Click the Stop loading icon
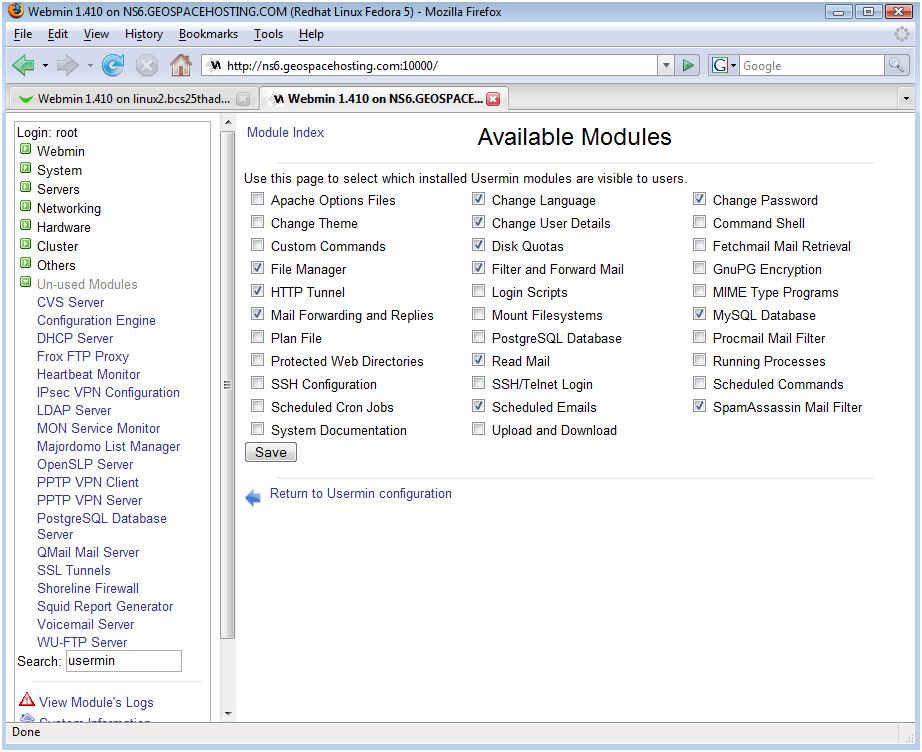The width and height of the screenshot is (922, 752). coord(146,65)
